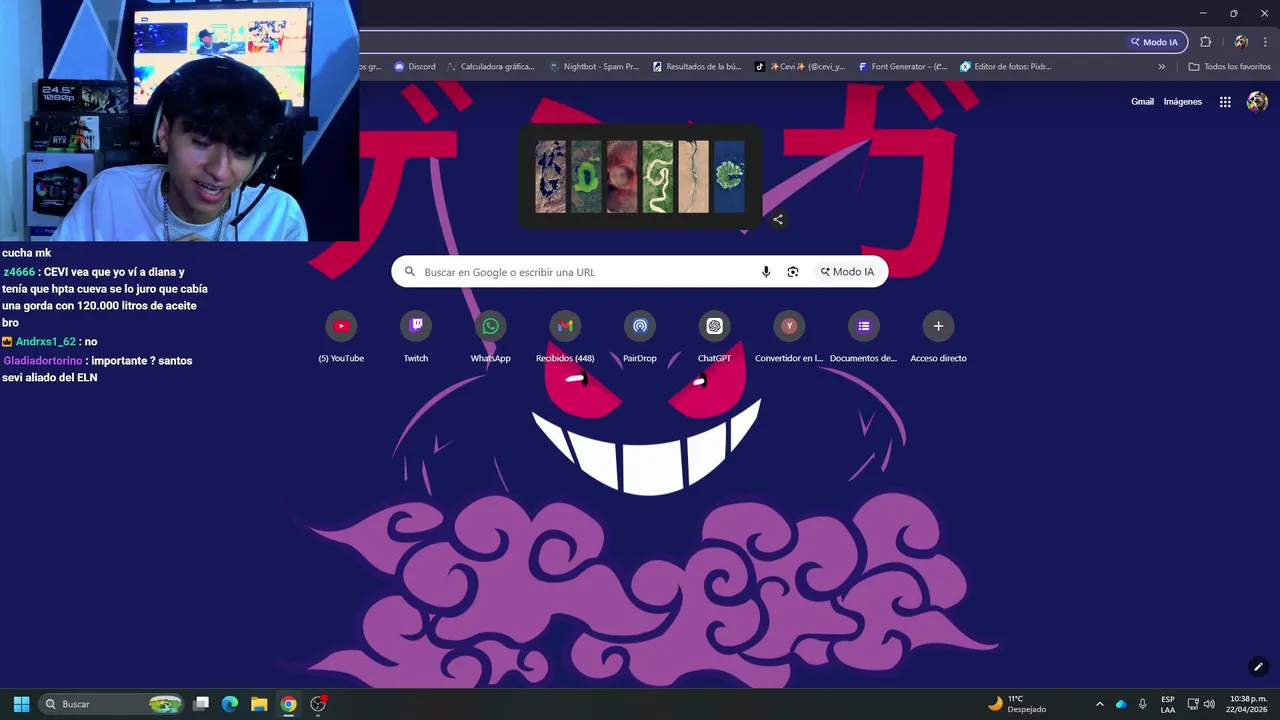The height and width of the screenshot is (720, 1280).
Task: Open Google account avatar on page
Action: [1257, 102]
